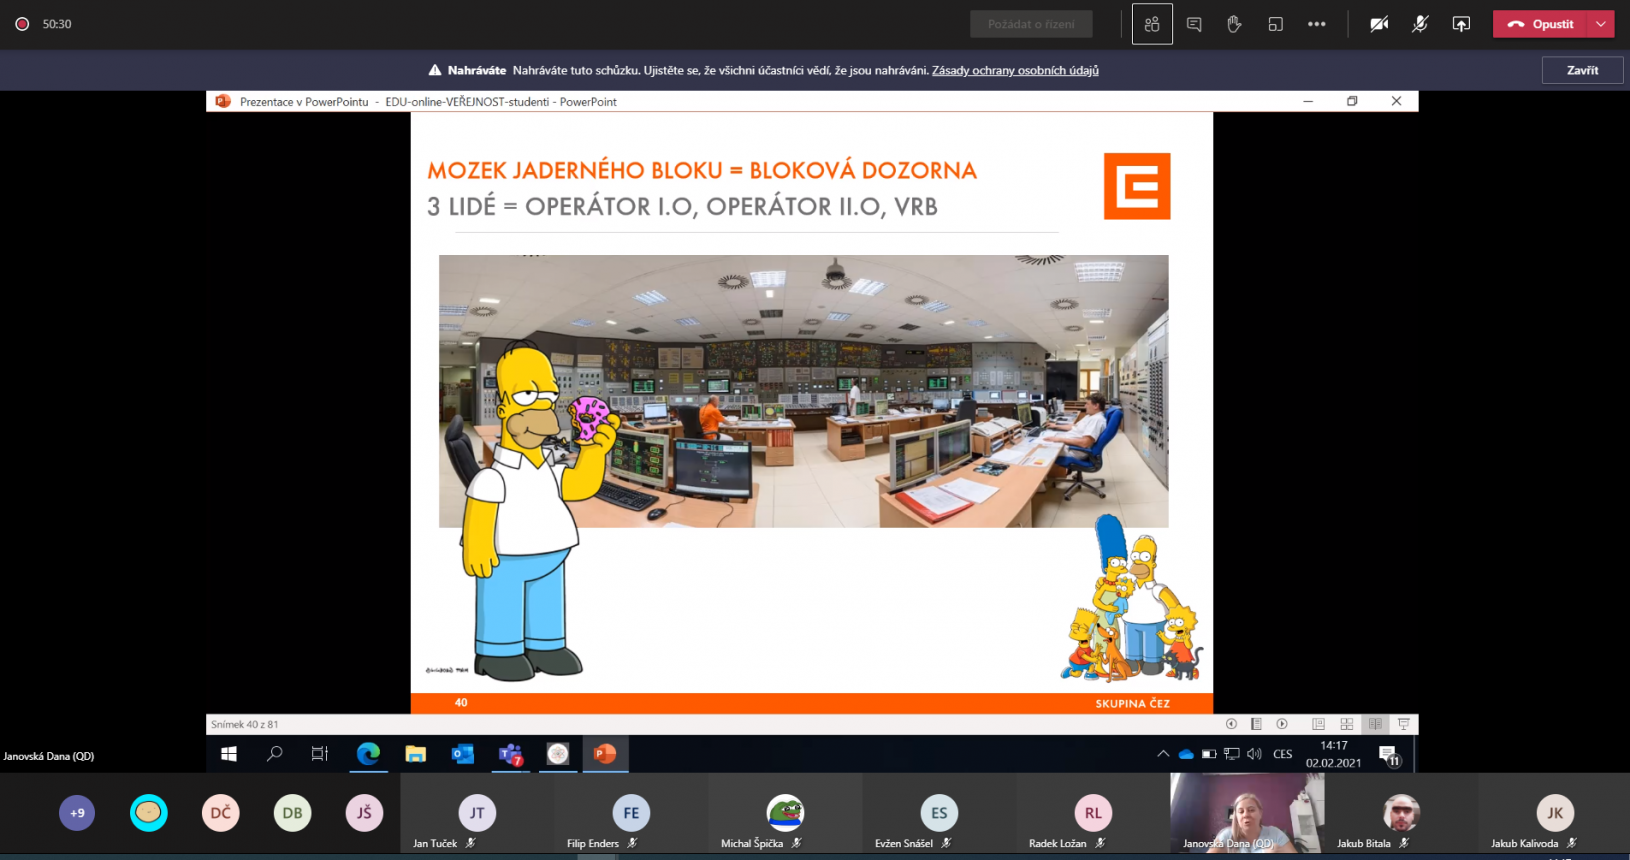Image resolution: width=1630 pixels, height=860 pixels.
Task: Click the recording indicator dot
Action: click(x=22, y=24)
